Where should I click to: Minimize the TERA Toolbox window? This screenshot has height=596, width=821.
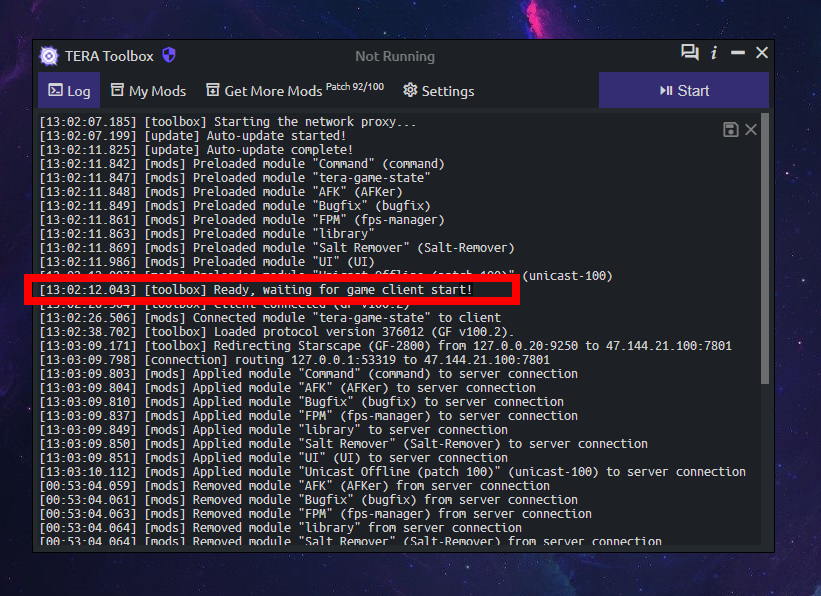[x=738, y=53]
